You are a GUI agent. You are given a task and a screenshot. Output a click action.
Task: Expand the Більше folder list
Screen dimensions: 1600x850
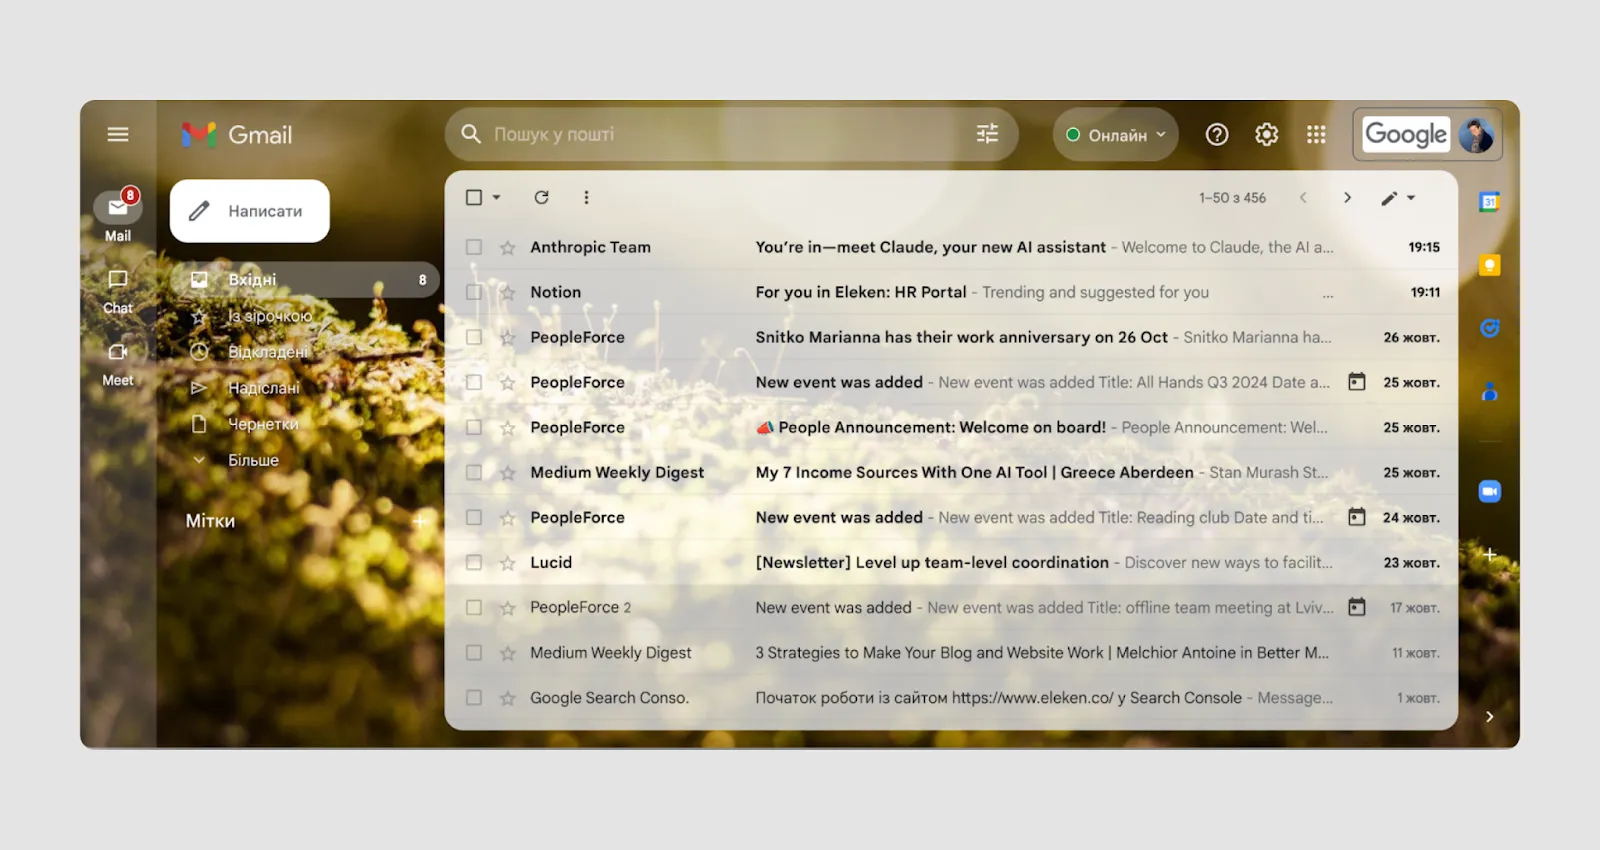click(x=253, y=460)
